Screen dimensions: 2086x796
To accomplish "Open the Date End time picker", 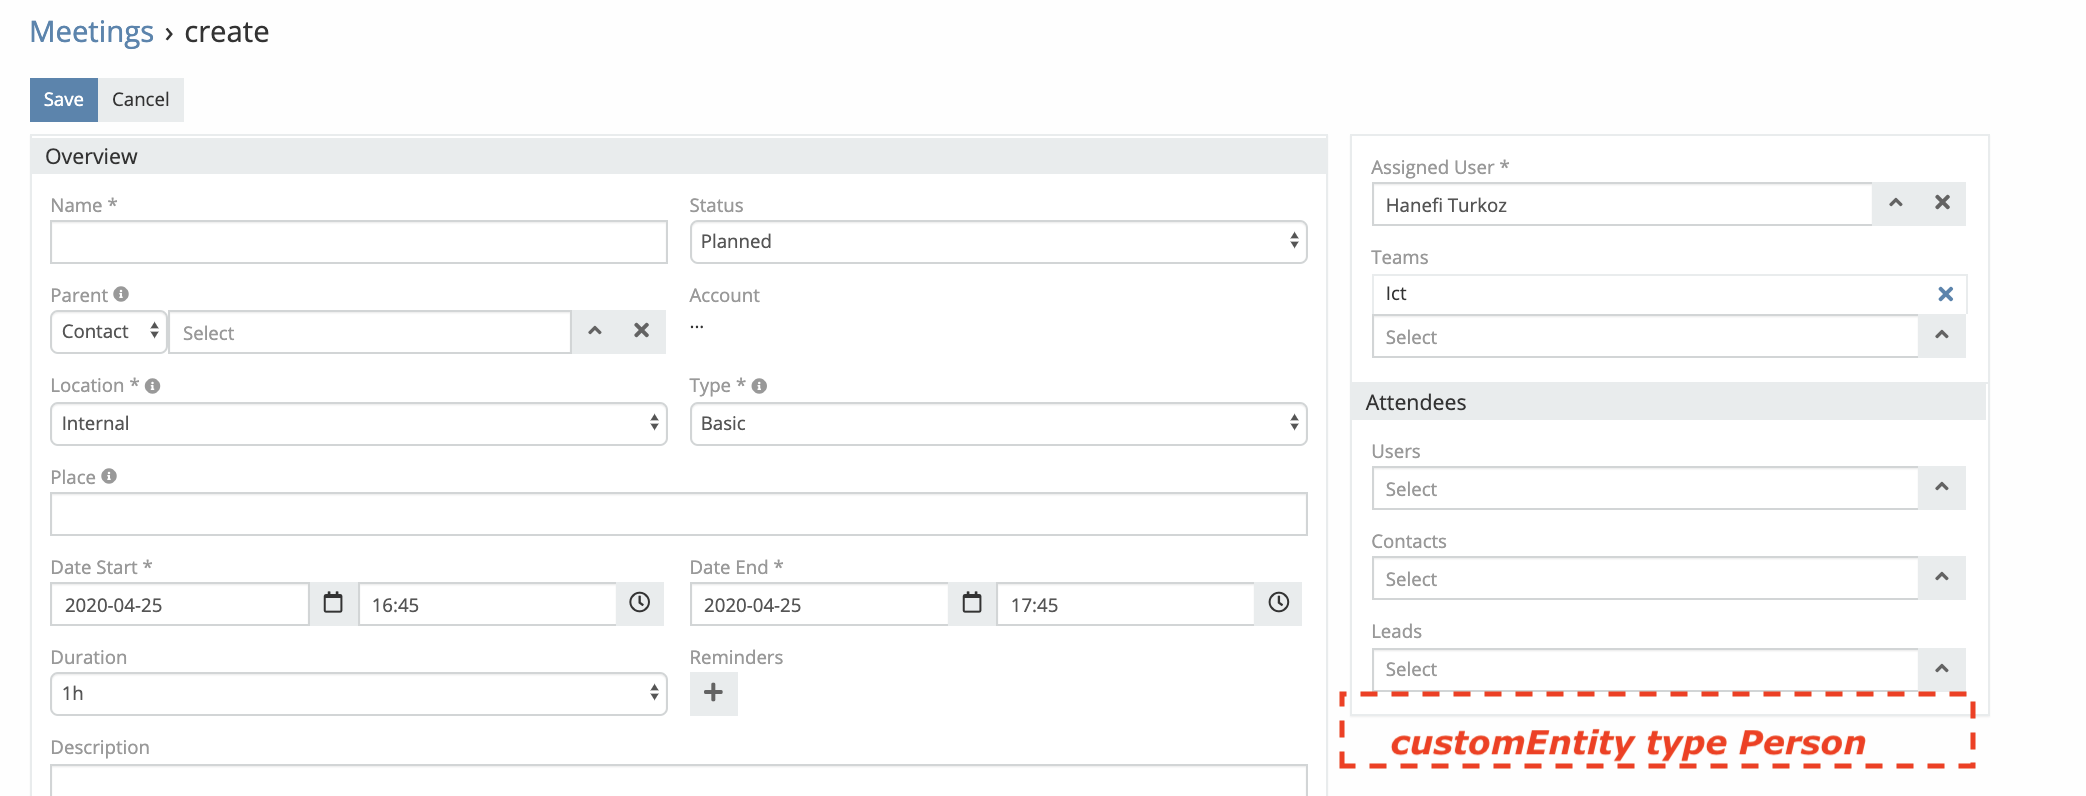I will click(1278, 603).
